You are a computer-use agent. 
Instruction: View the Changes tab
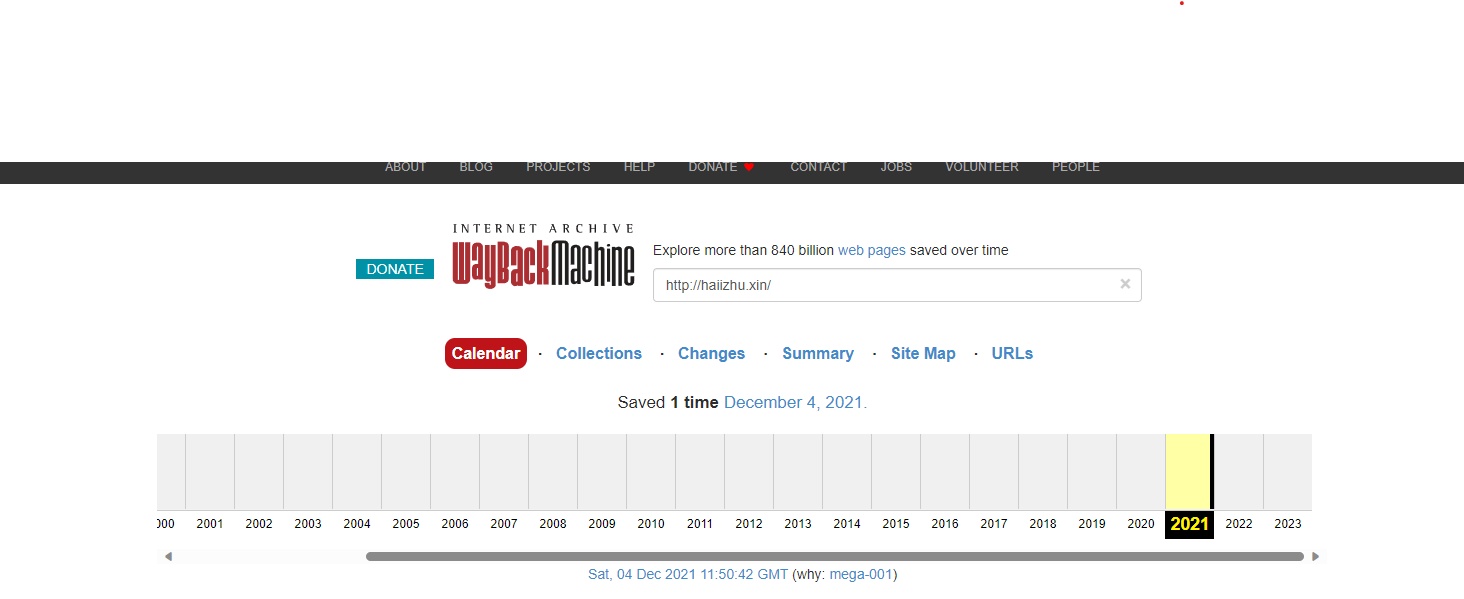coord(711,353)
